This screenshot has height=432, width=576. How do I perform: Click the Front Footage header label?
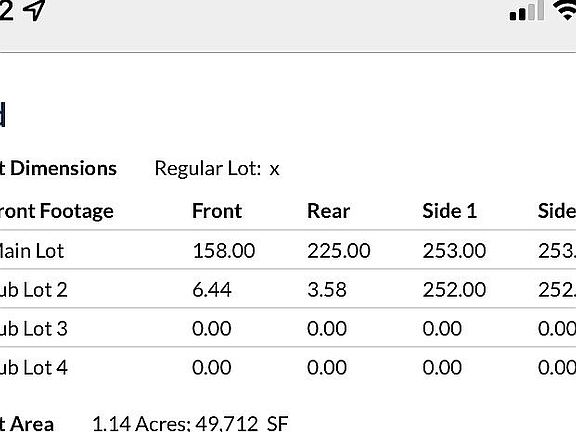(x=57, y=211)
